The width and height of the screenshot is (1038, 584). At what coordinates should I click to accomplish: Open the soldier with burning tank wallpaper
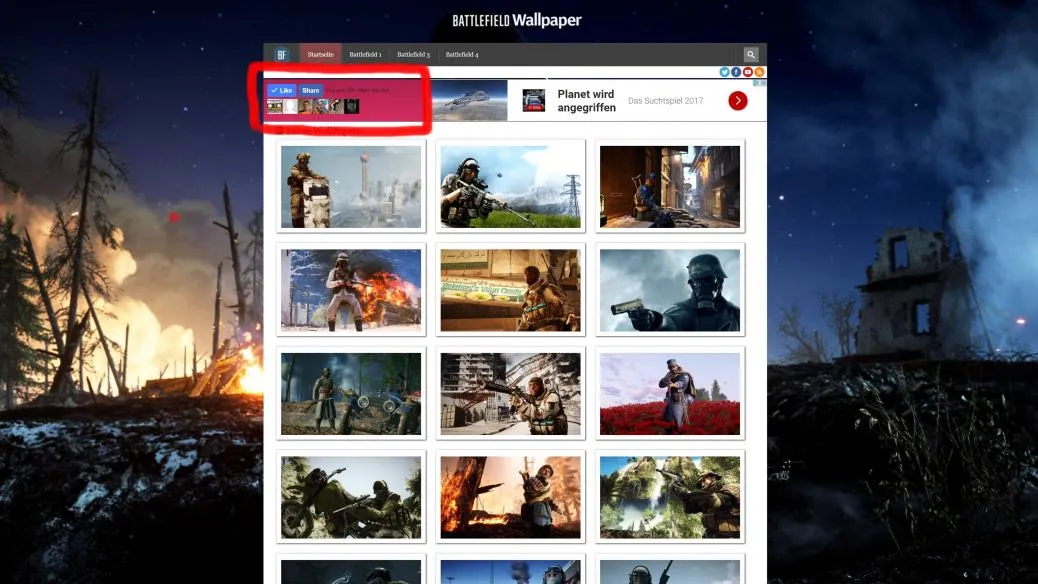[351, 290]
